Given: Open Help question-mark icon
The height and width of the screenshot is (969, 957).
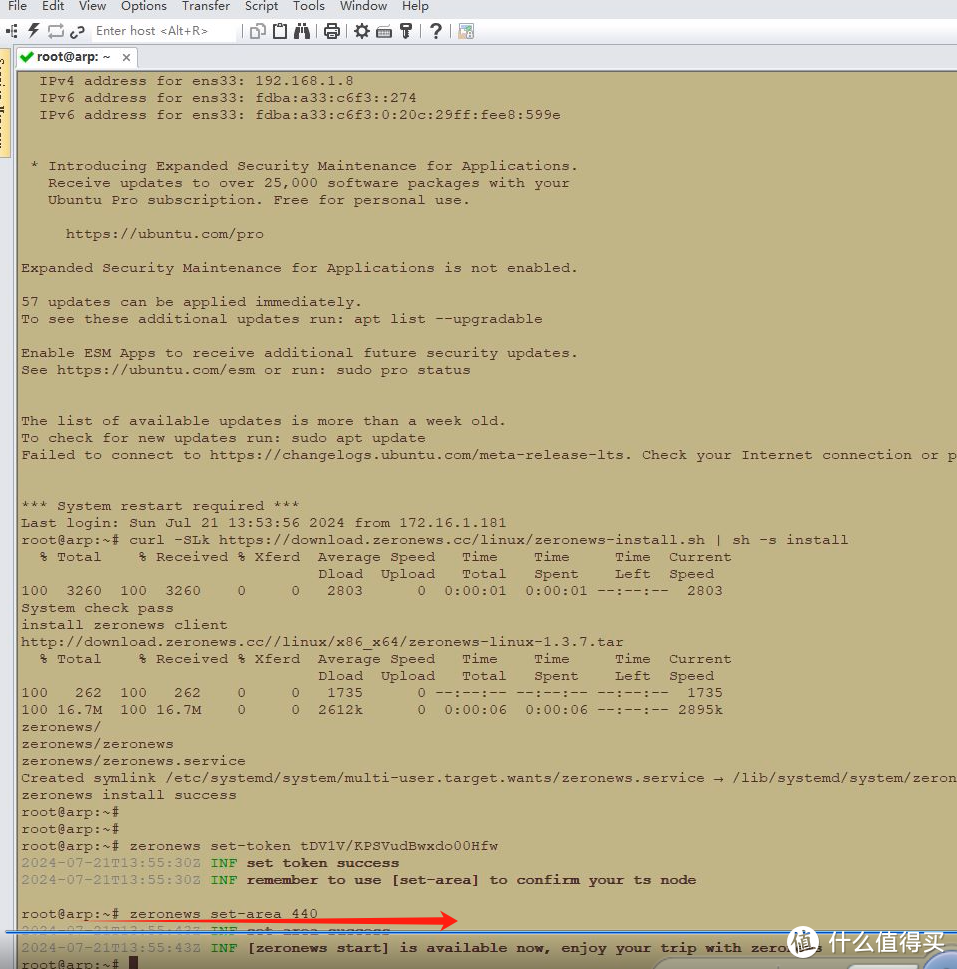Looking at the screenshot, I should [436, 31].
